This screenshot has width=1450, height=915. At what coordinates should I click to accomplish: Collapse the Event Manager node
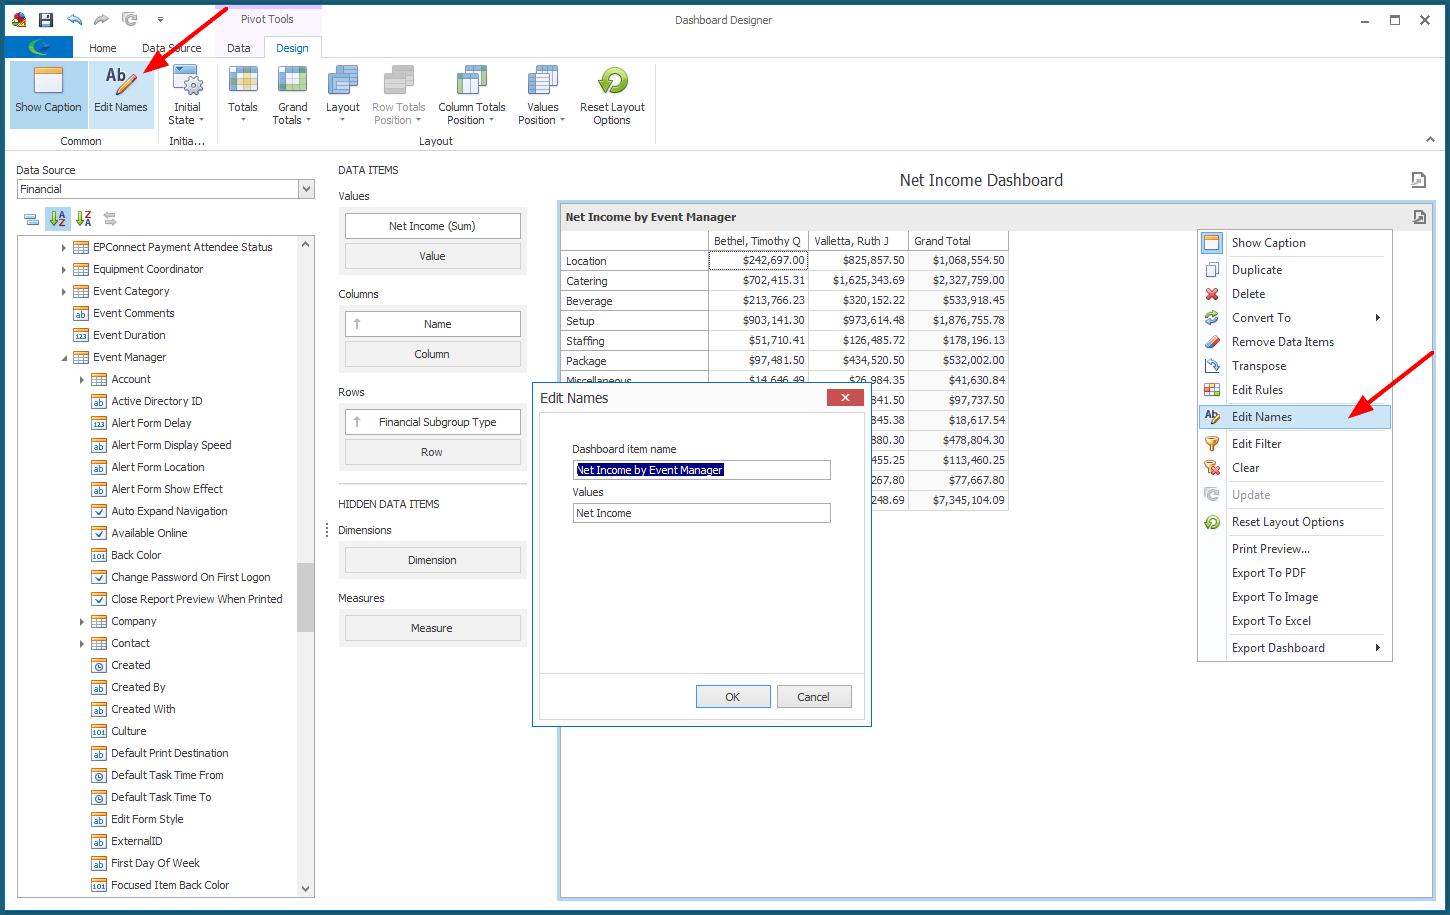(x=64, y=358)
